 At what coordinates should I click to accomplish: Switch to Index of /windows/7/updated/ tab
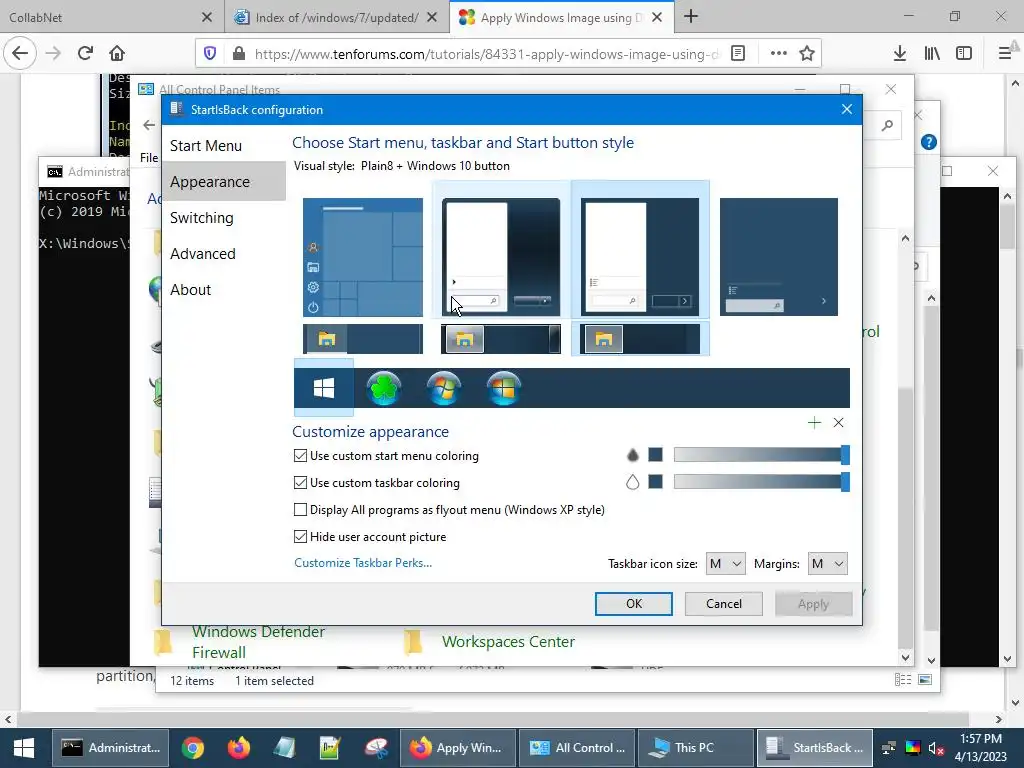pos(337,18)
